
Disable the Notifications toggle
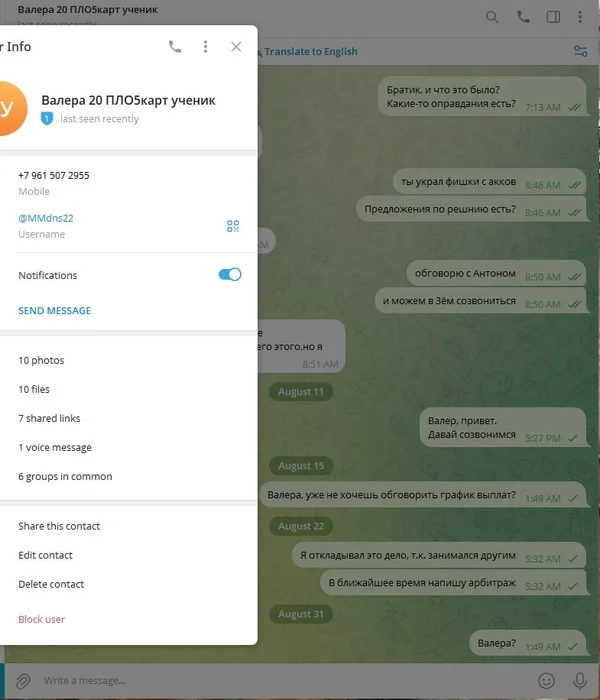click(x=230, y=275)
